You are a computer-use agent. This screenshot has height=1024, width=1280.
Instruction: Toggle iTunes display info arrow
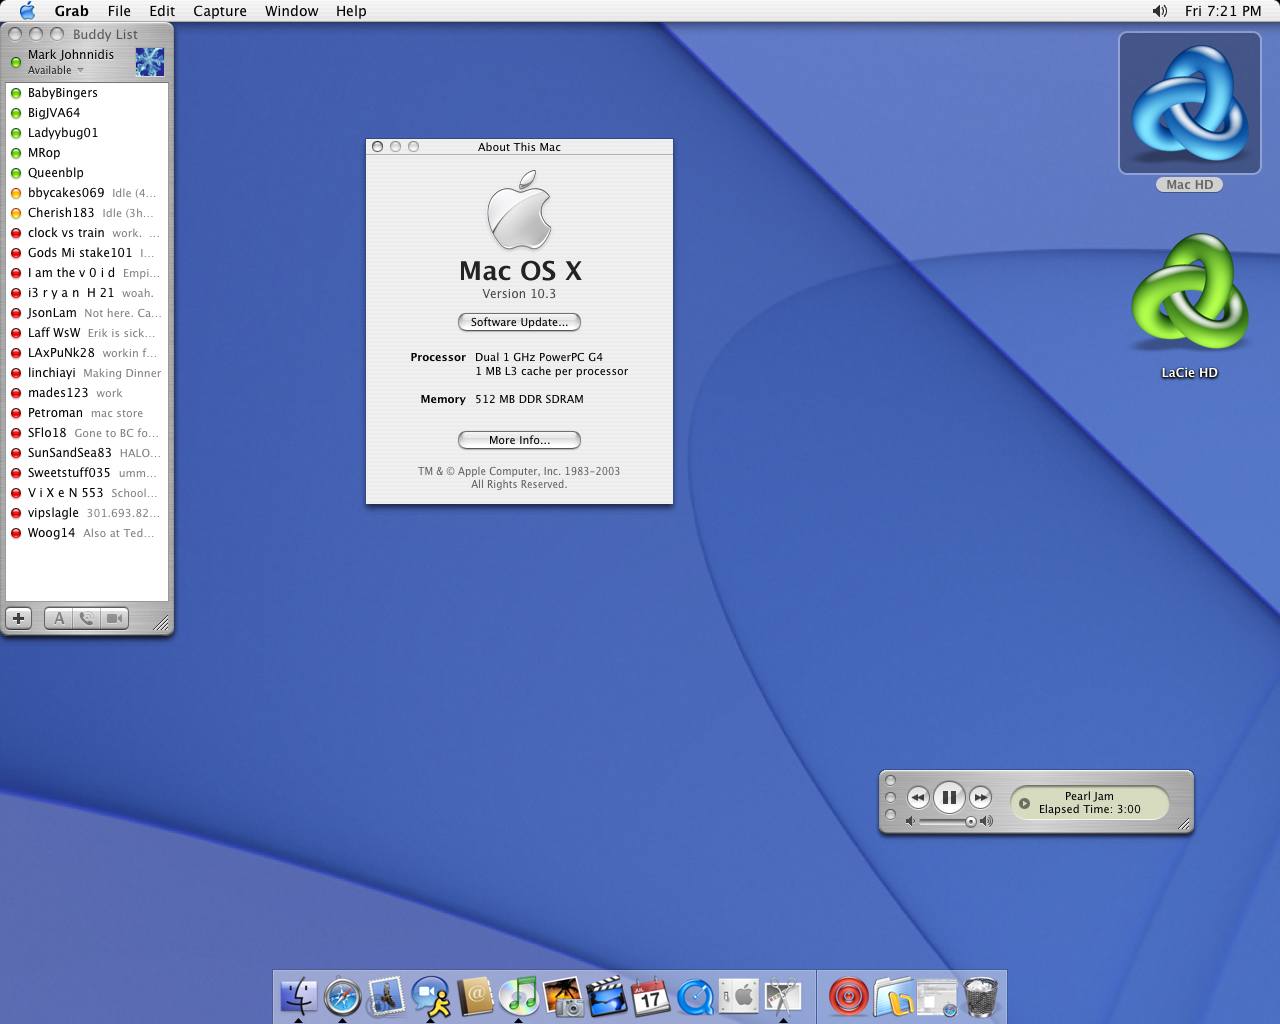click(x=1024, y=803)
